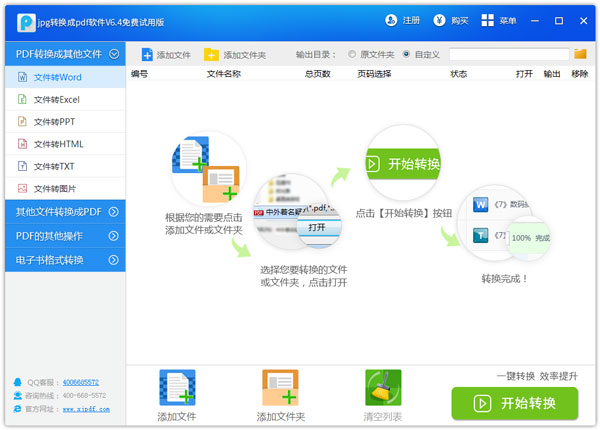Click the 添加文件夹 toolbar label

click(245, 55)
